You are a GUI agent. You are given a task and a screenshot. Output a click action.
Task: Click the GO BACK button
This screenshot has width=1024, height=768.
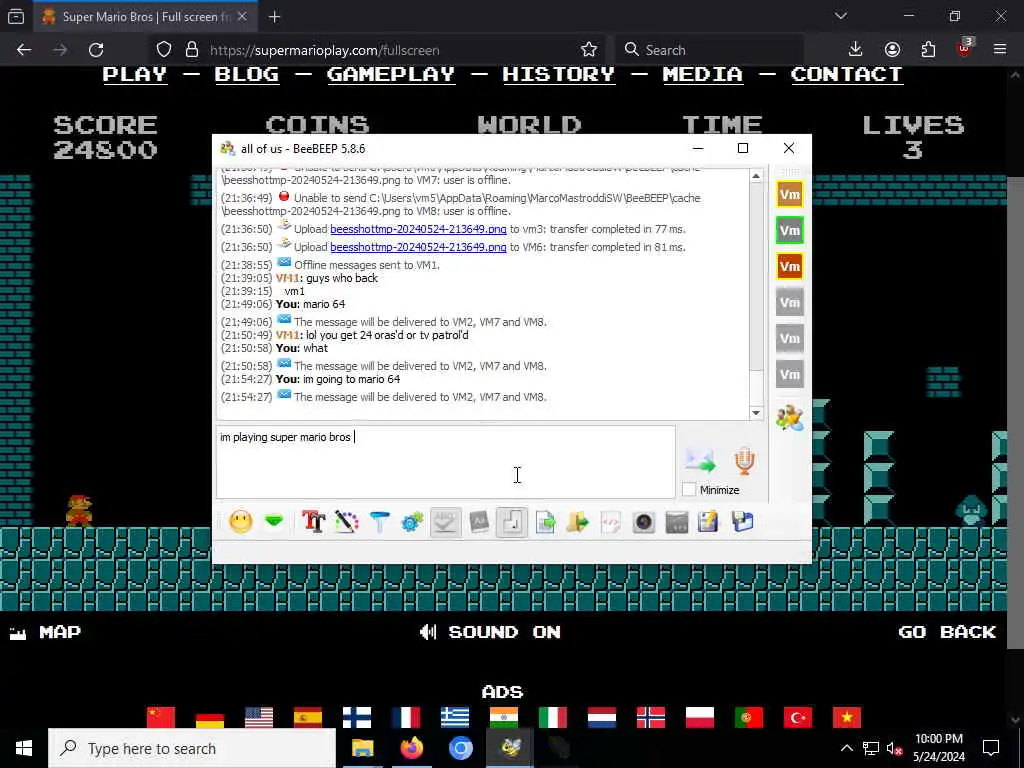pyautogui.click(x=947, y=632)
